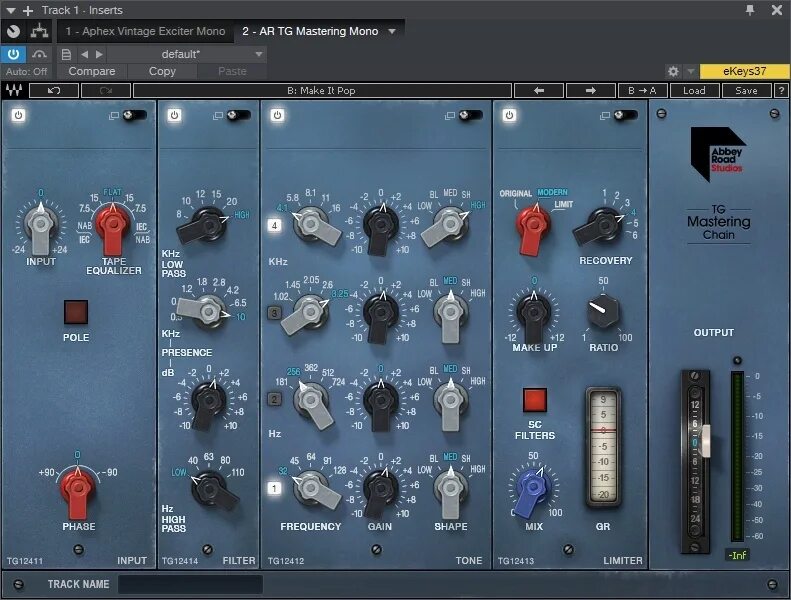Pin the Track 1 Inserts window
This screenshot has width=791, height=600.
point(750,10)
